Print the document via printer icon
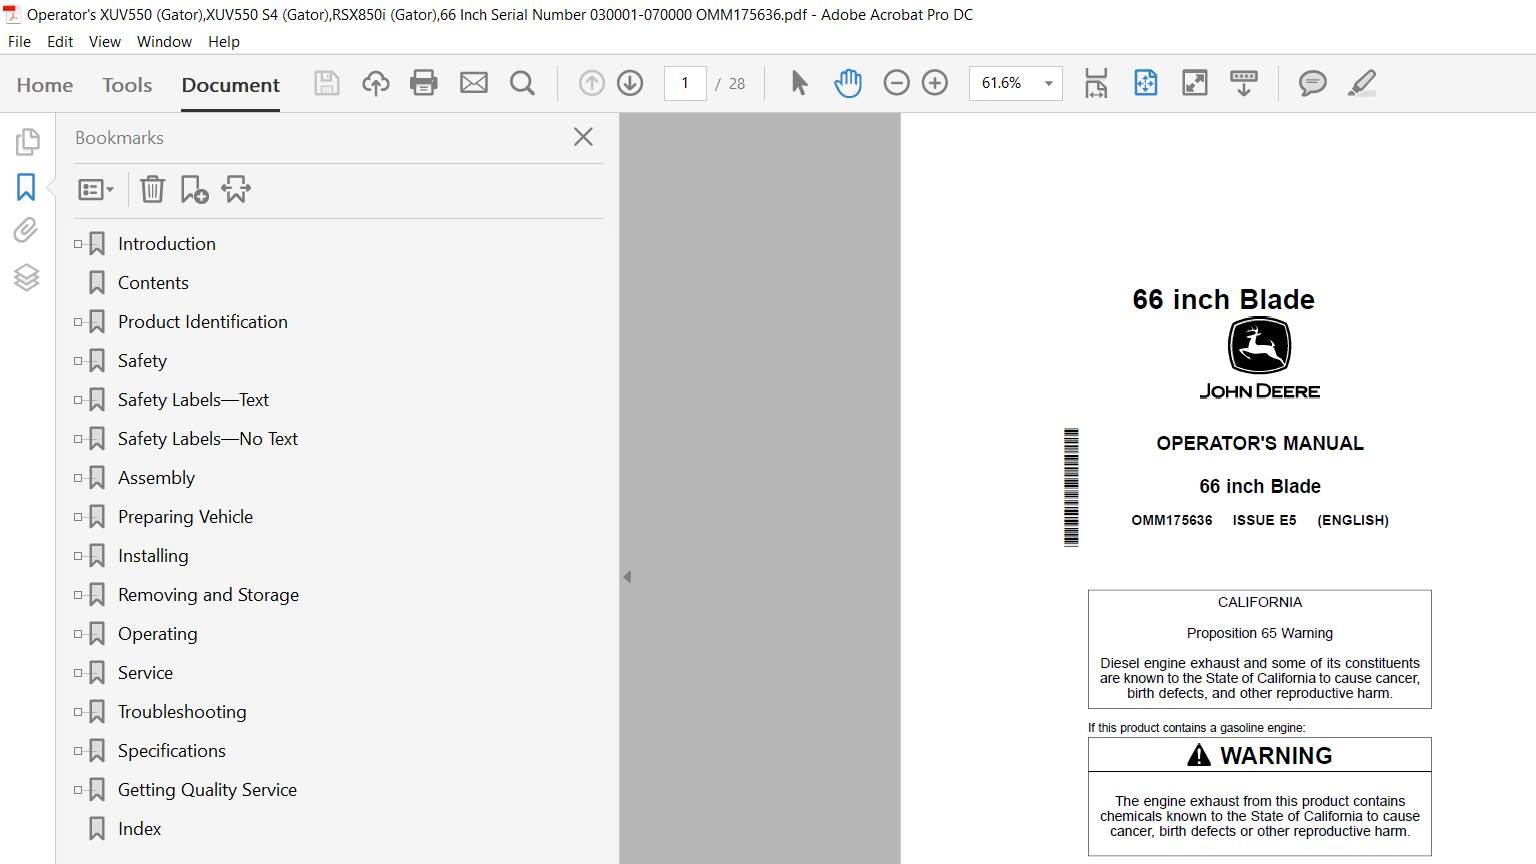1536x864 pixels. pyautogui.click(x=424, y=83)
